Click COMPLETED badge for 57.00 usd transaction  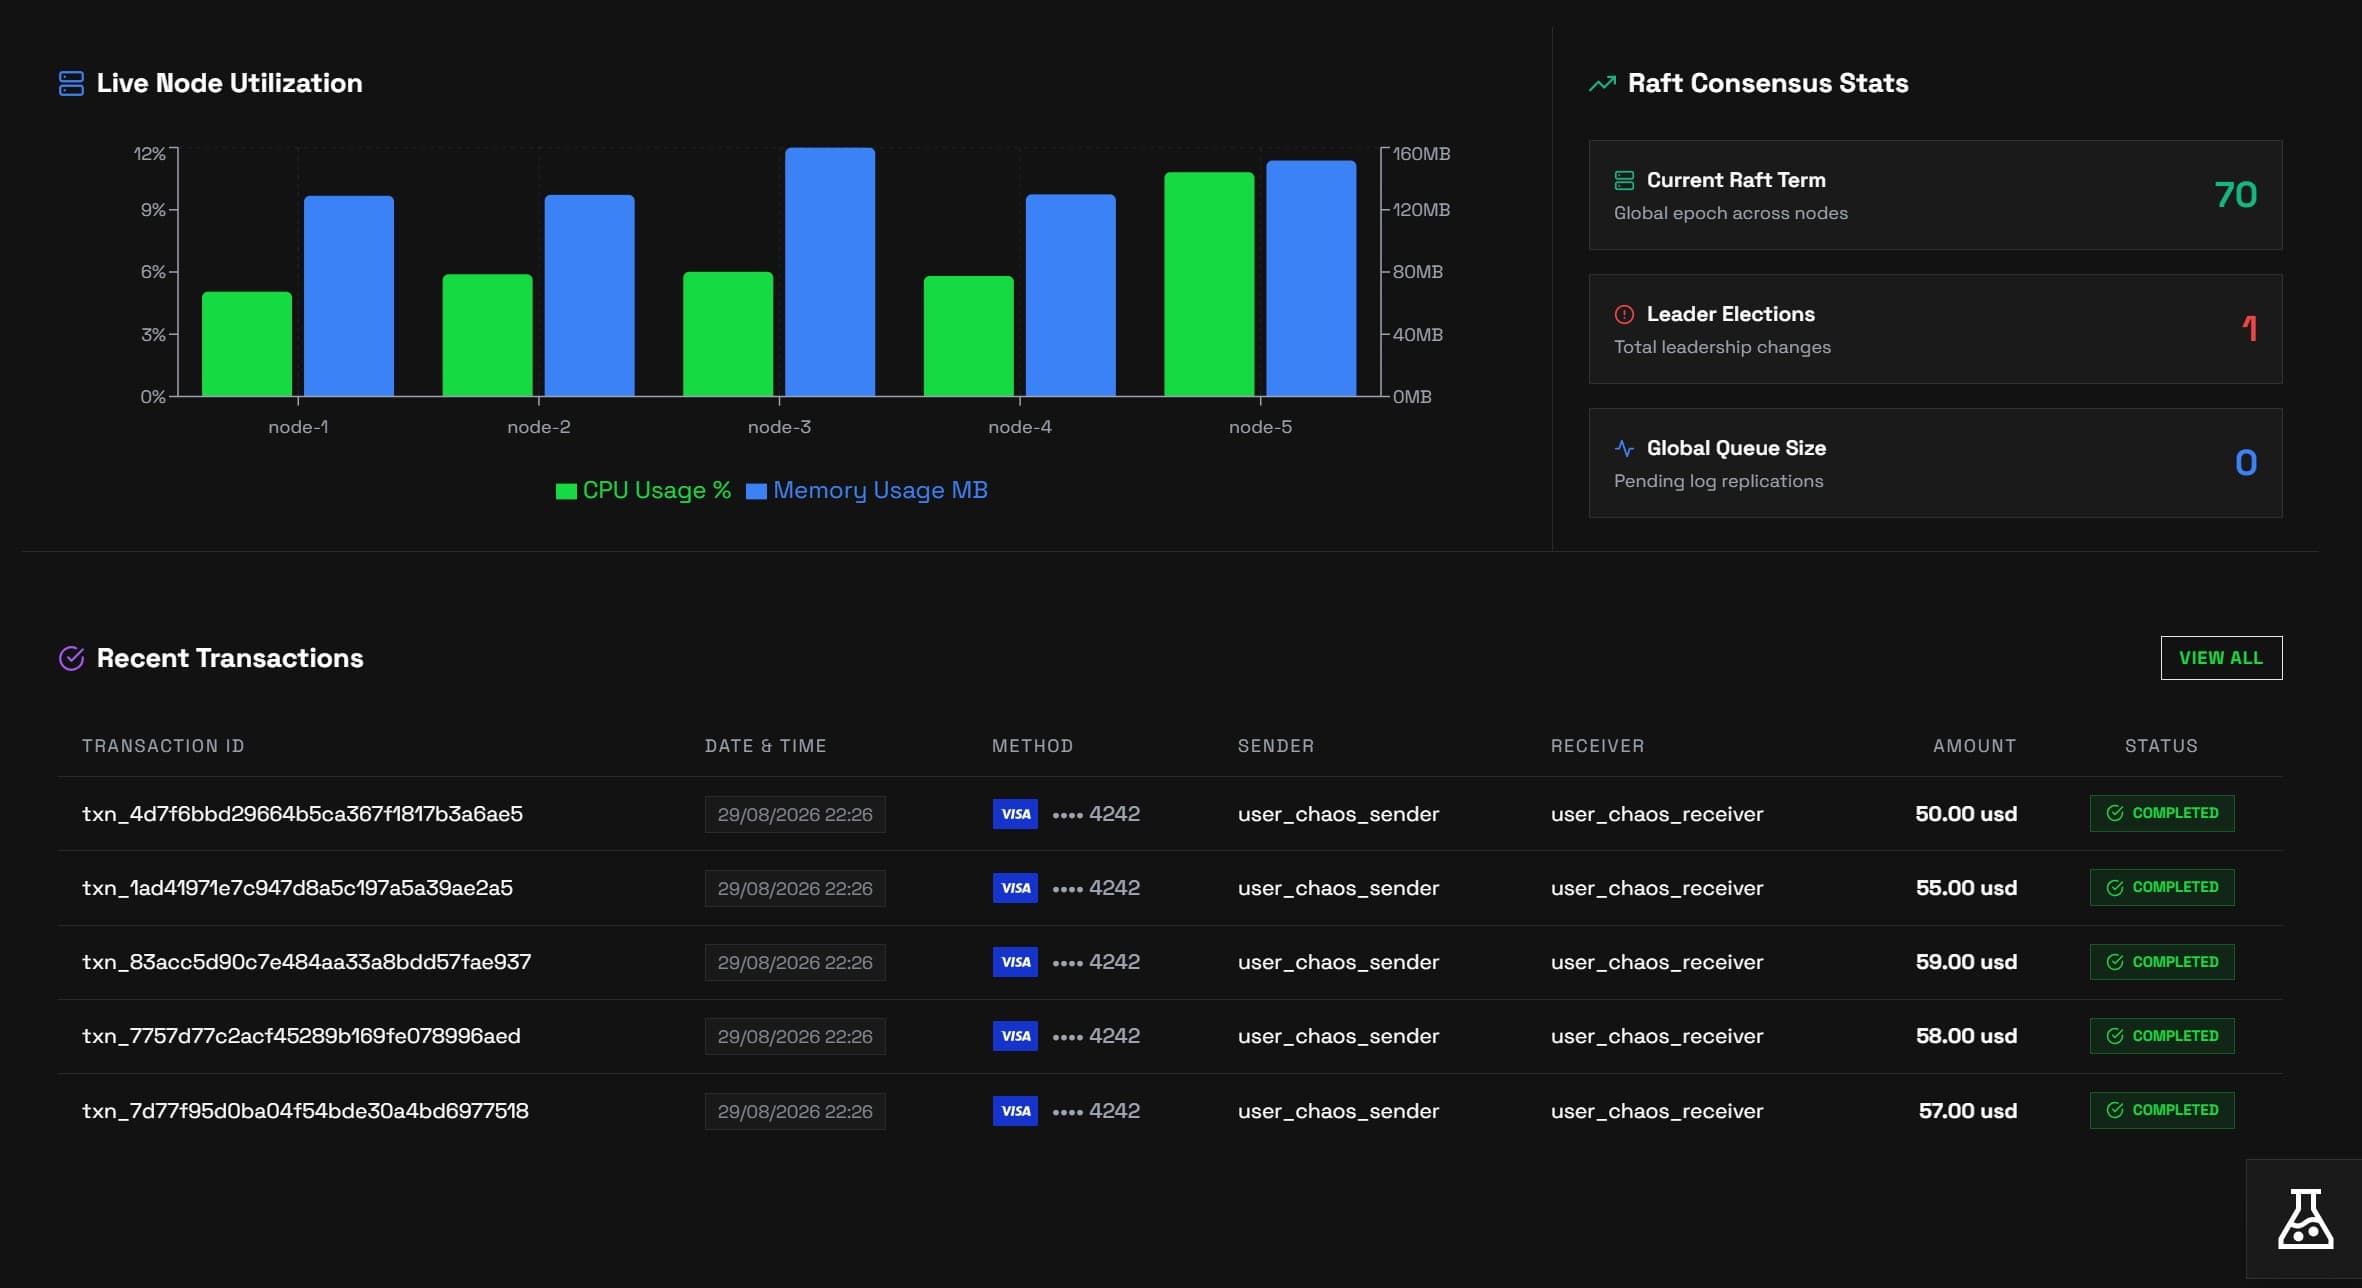click(x=2162, y=1110)
